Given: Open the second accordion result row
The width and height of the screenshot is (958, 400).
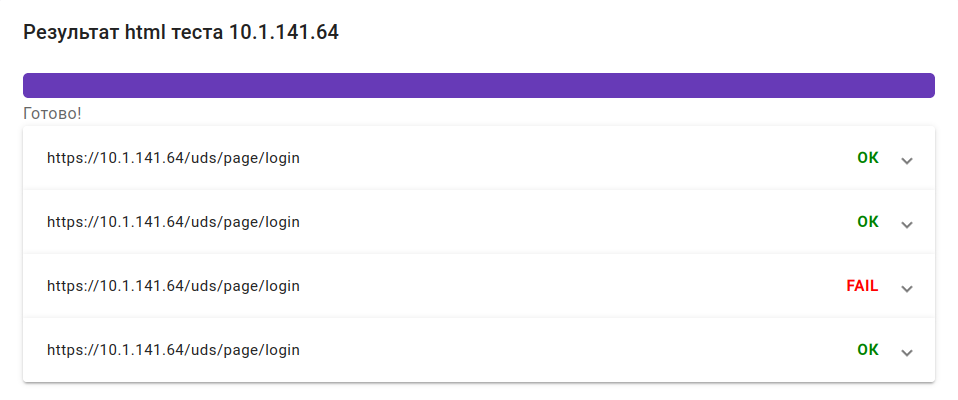Looking at the screenshot, I should 479,222.
